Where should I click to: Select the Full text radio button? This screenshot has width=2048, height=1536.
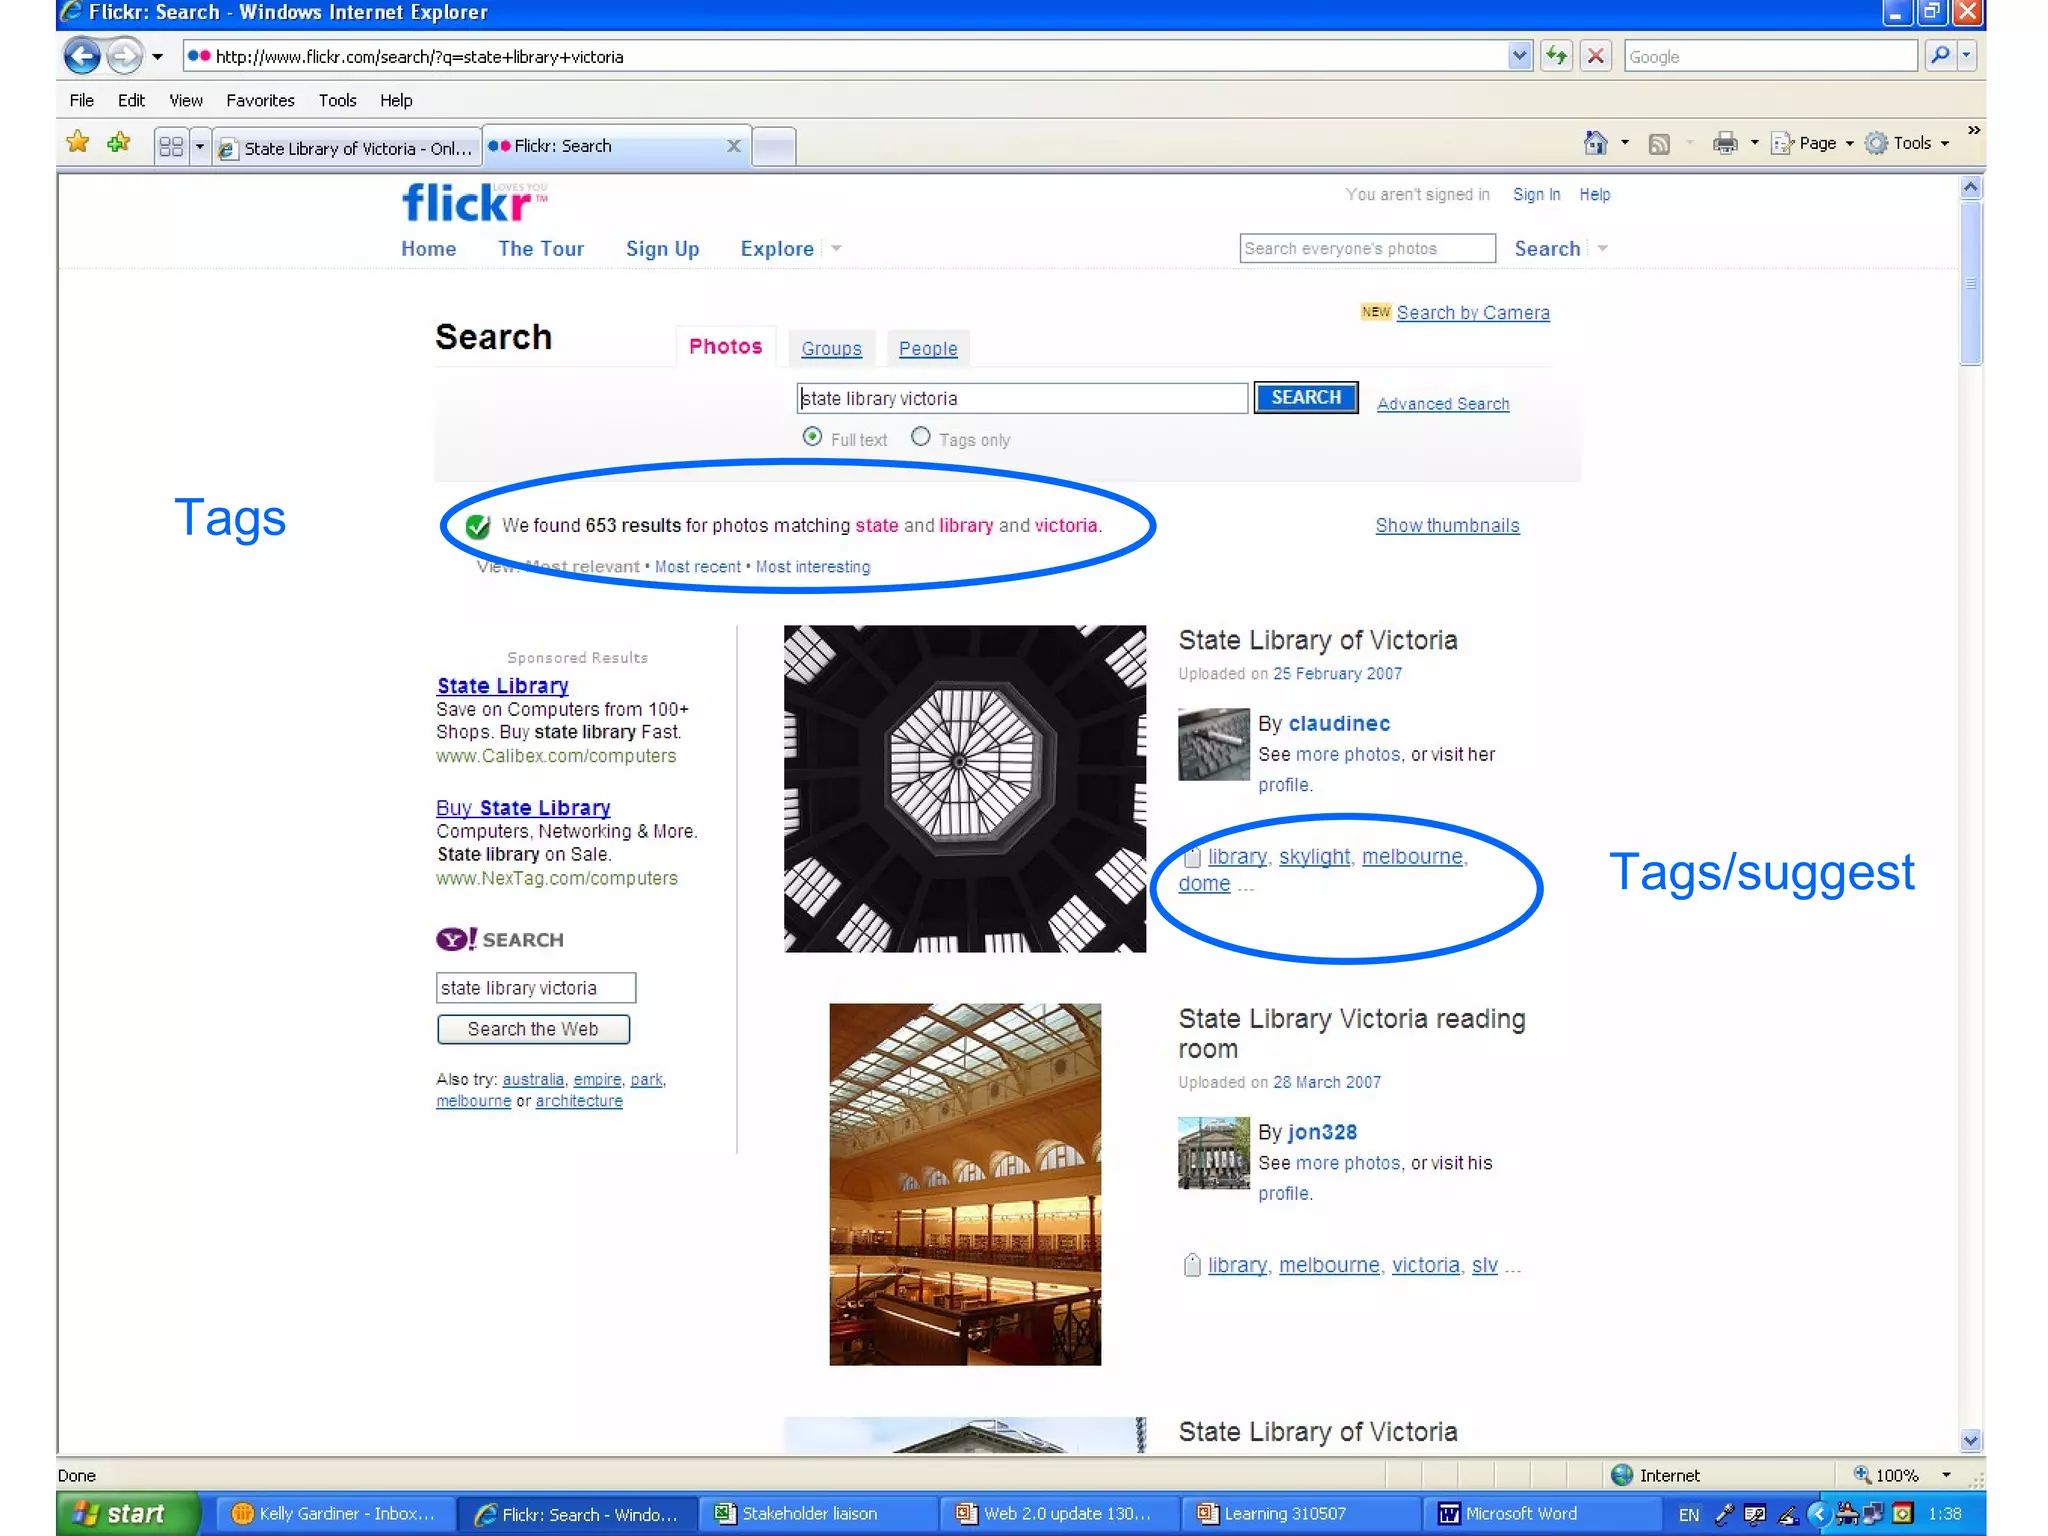click(812, 437)
